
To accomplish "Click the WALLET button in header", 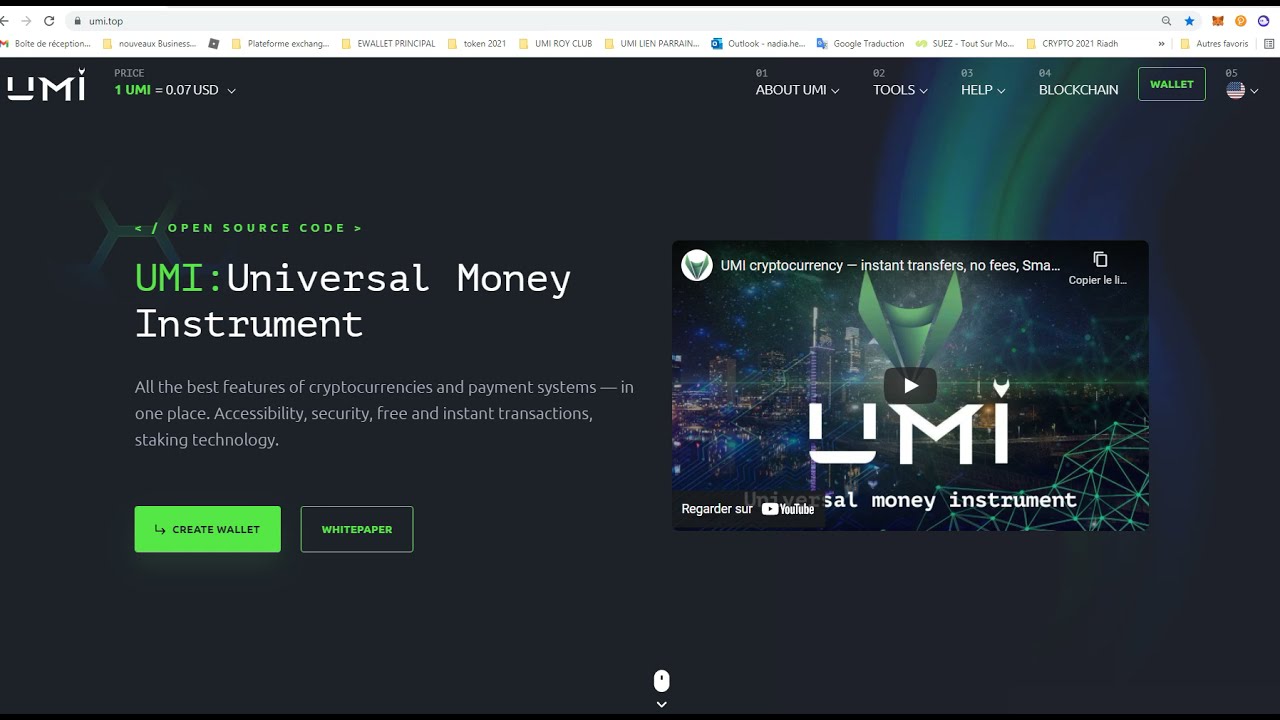I will coord(1171,84).
